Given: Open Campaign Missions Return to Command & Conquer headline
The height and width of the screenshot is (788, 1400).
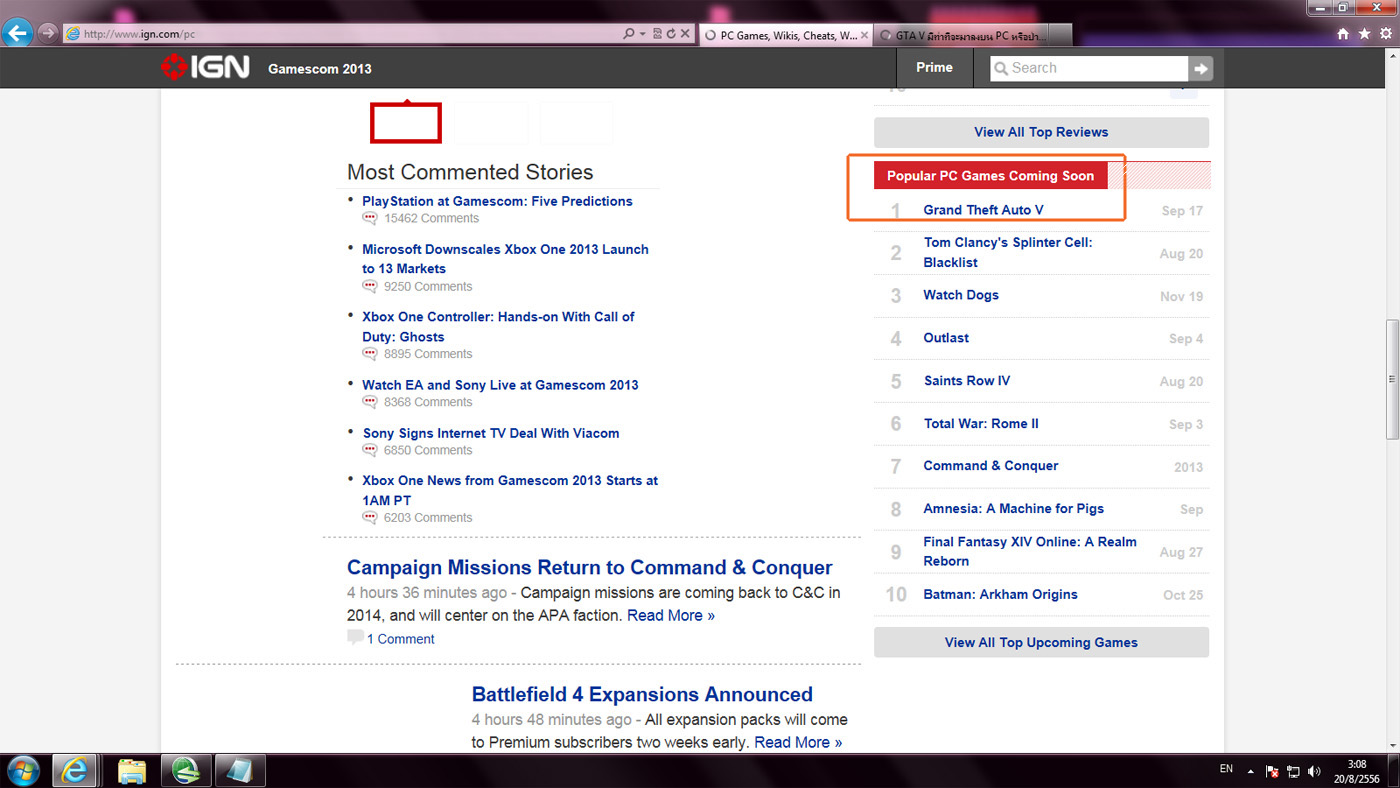Looking at the screenshot, I should coord(590,568).
